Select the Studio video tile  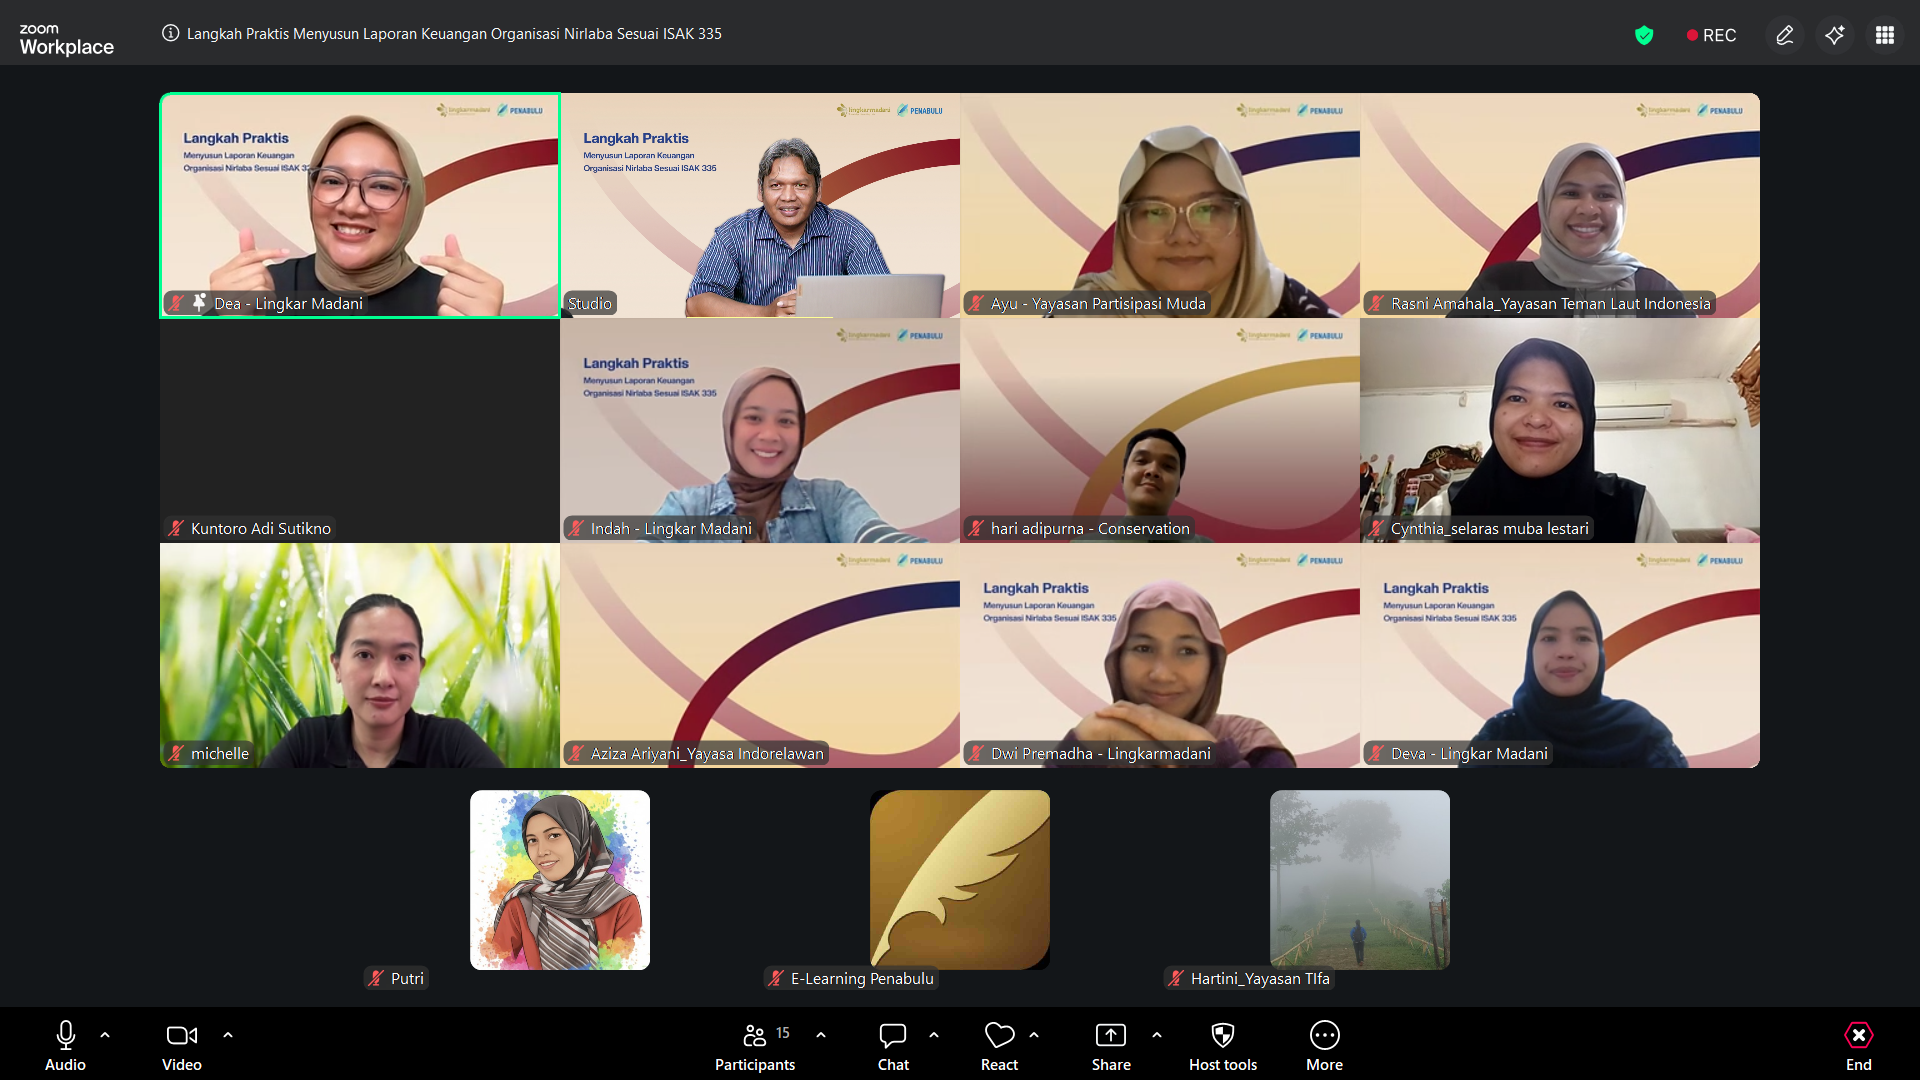(760, 205)
